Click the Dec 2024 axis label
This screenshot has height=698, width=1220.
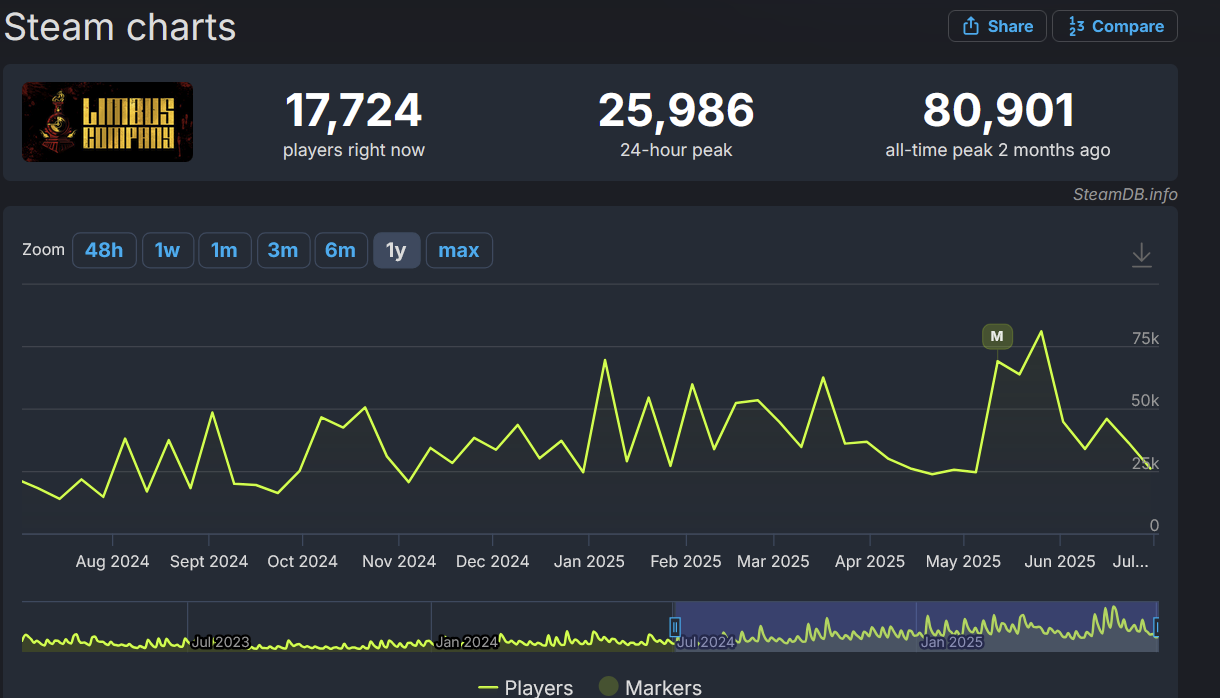pyautogui.click(x=493, y=561)
